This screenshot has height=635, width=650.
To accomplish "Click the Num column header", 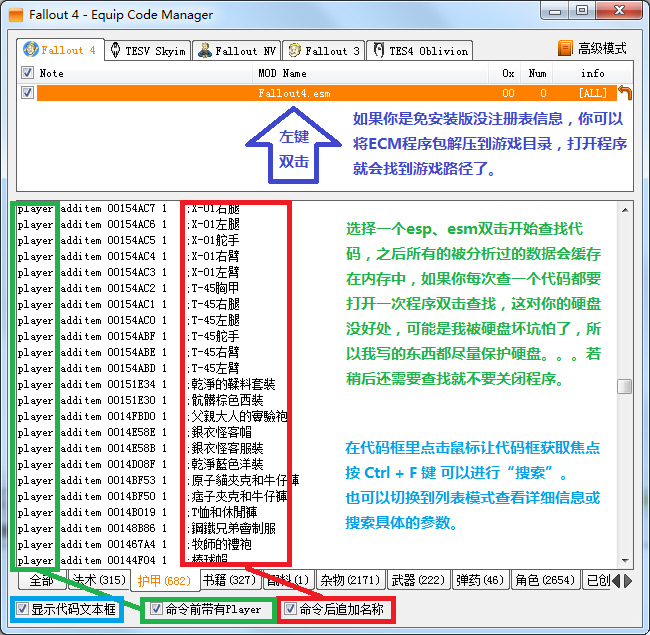I will [537, 73].
